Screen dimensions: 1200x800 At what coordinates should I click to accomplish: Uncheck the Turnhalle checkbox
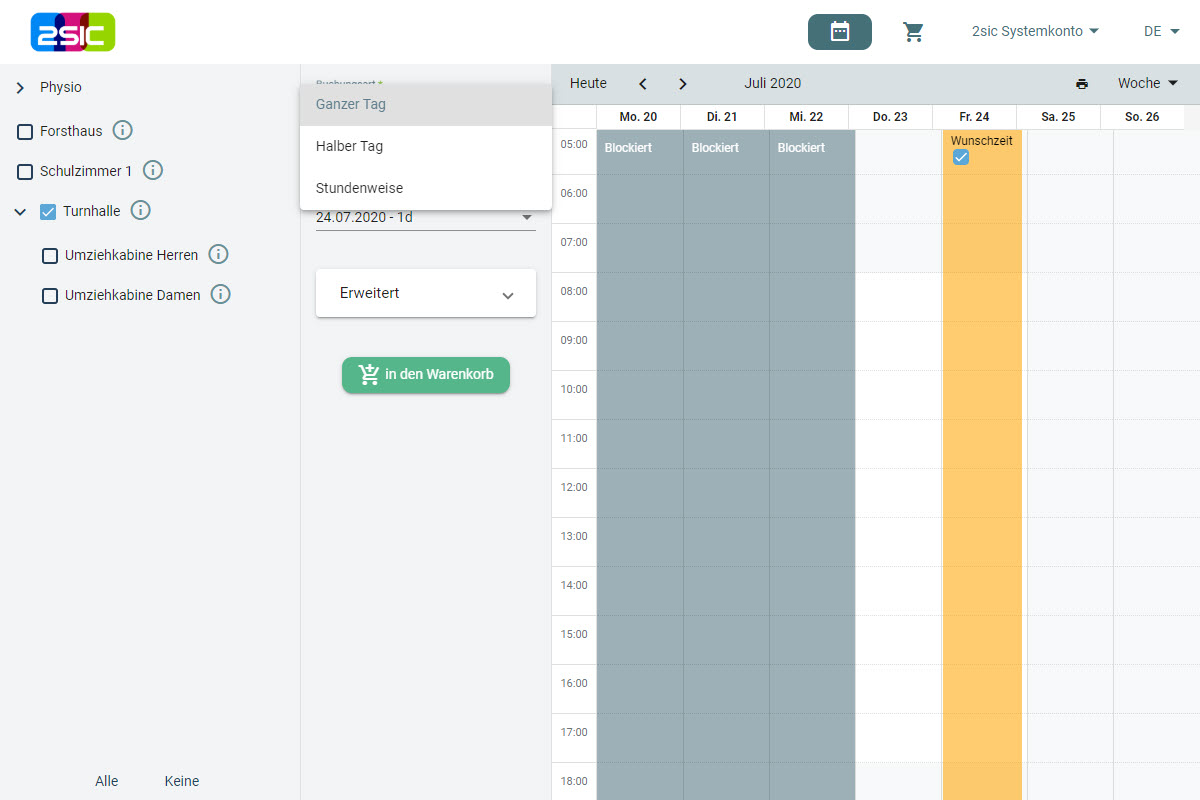pyautogui.click(x=48, y=211)
